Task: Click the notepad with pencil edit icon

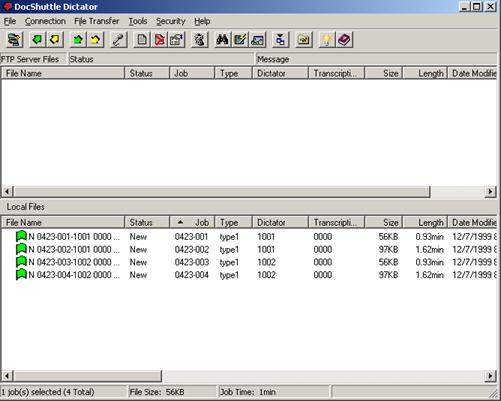Action: point(240,40)
